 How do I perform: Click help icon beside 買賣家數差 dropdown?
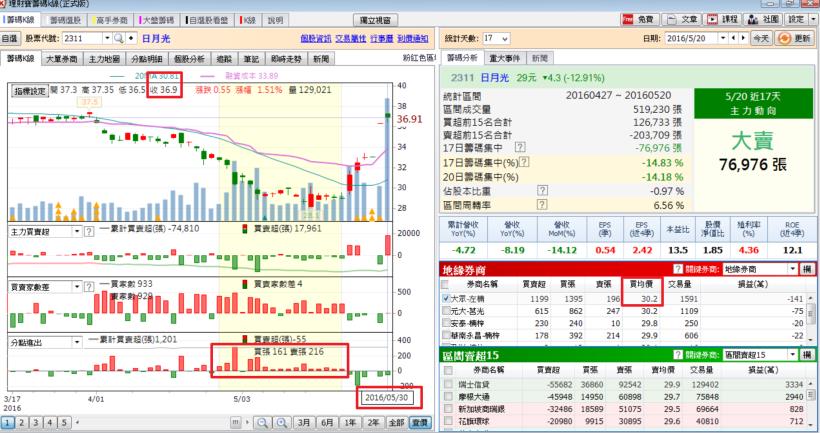(x=89, y=287)
